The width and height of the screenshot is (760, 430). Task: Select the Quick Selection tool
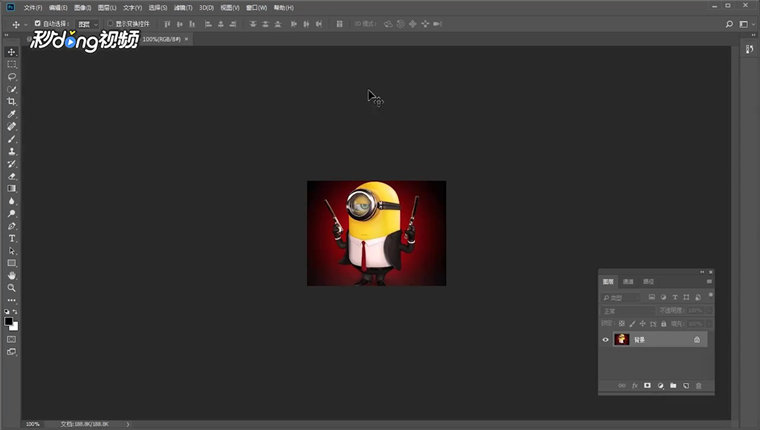coord(12,89)
